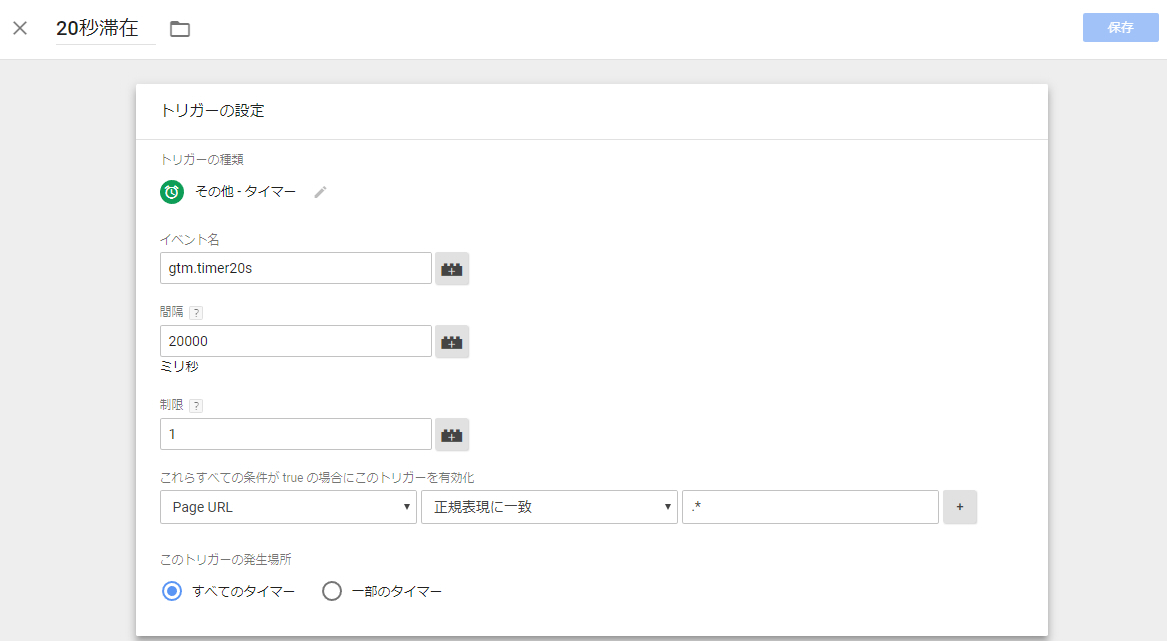Insert variable for the イベント名 field
This screenshot has width=1167, height=641.
coord(452,269)
